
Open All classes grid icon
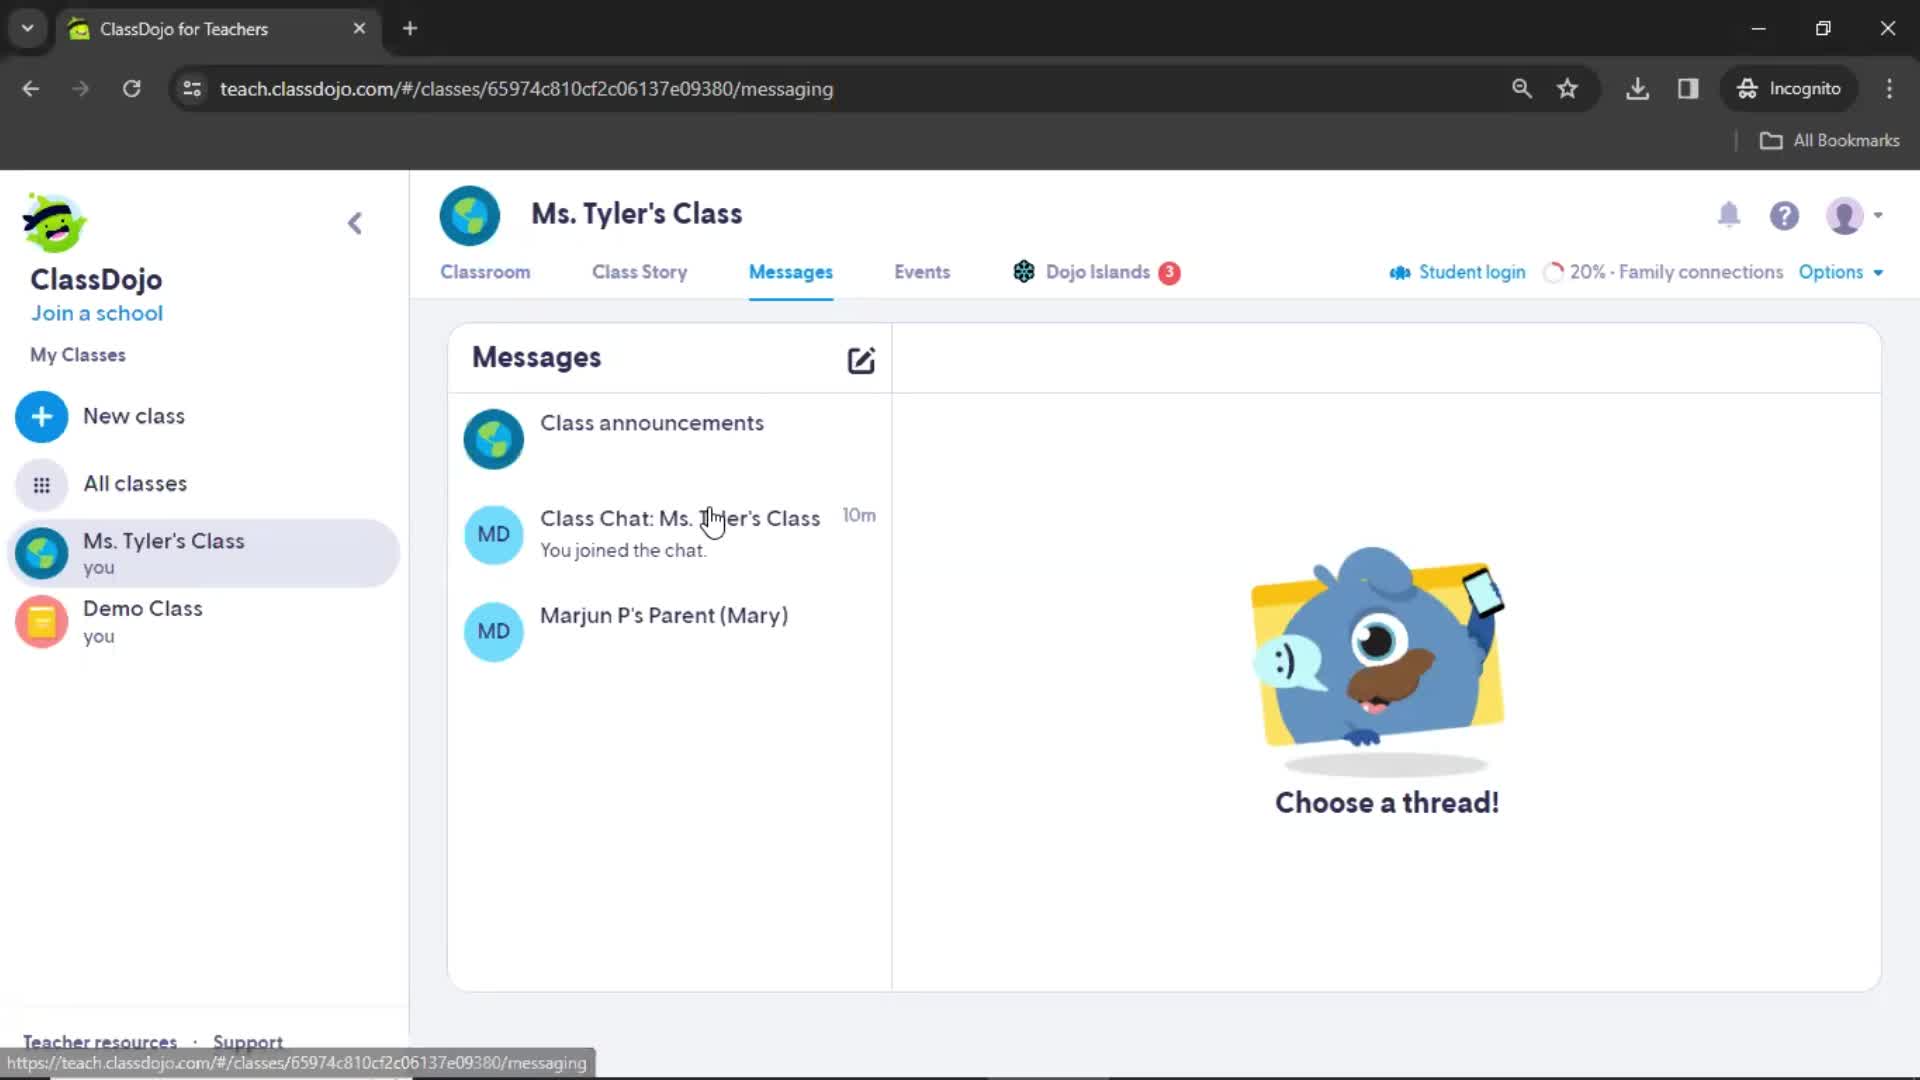(x=41, y=485)
